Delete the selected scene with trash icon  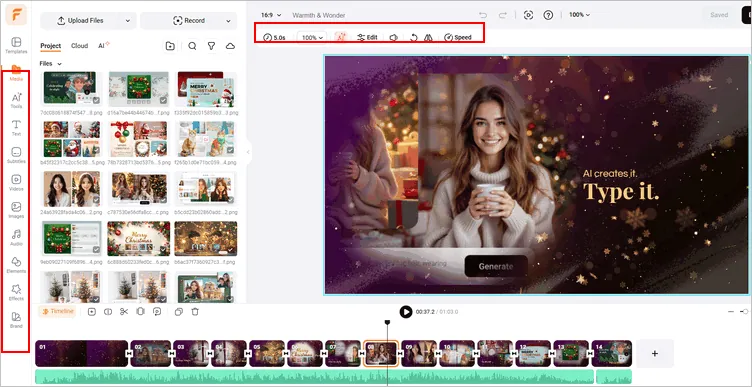pyautogui.click(x=195, y=312)
